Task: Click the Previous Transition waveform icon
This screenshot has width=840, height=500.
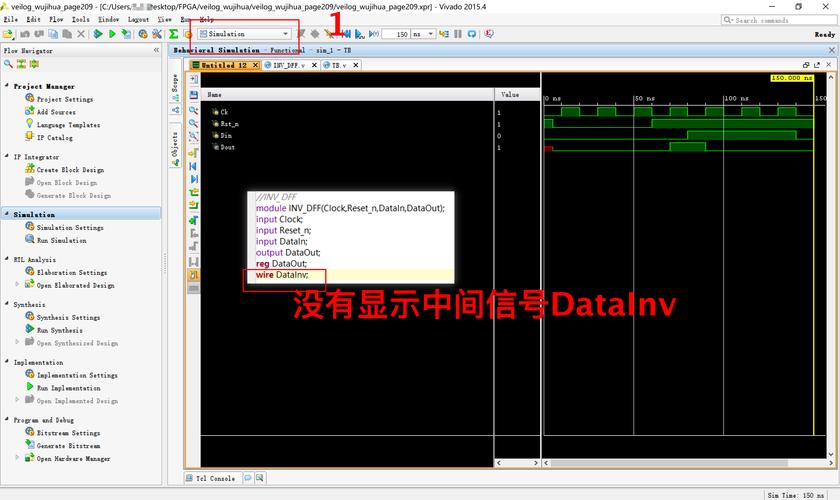Action: [193, 192]
